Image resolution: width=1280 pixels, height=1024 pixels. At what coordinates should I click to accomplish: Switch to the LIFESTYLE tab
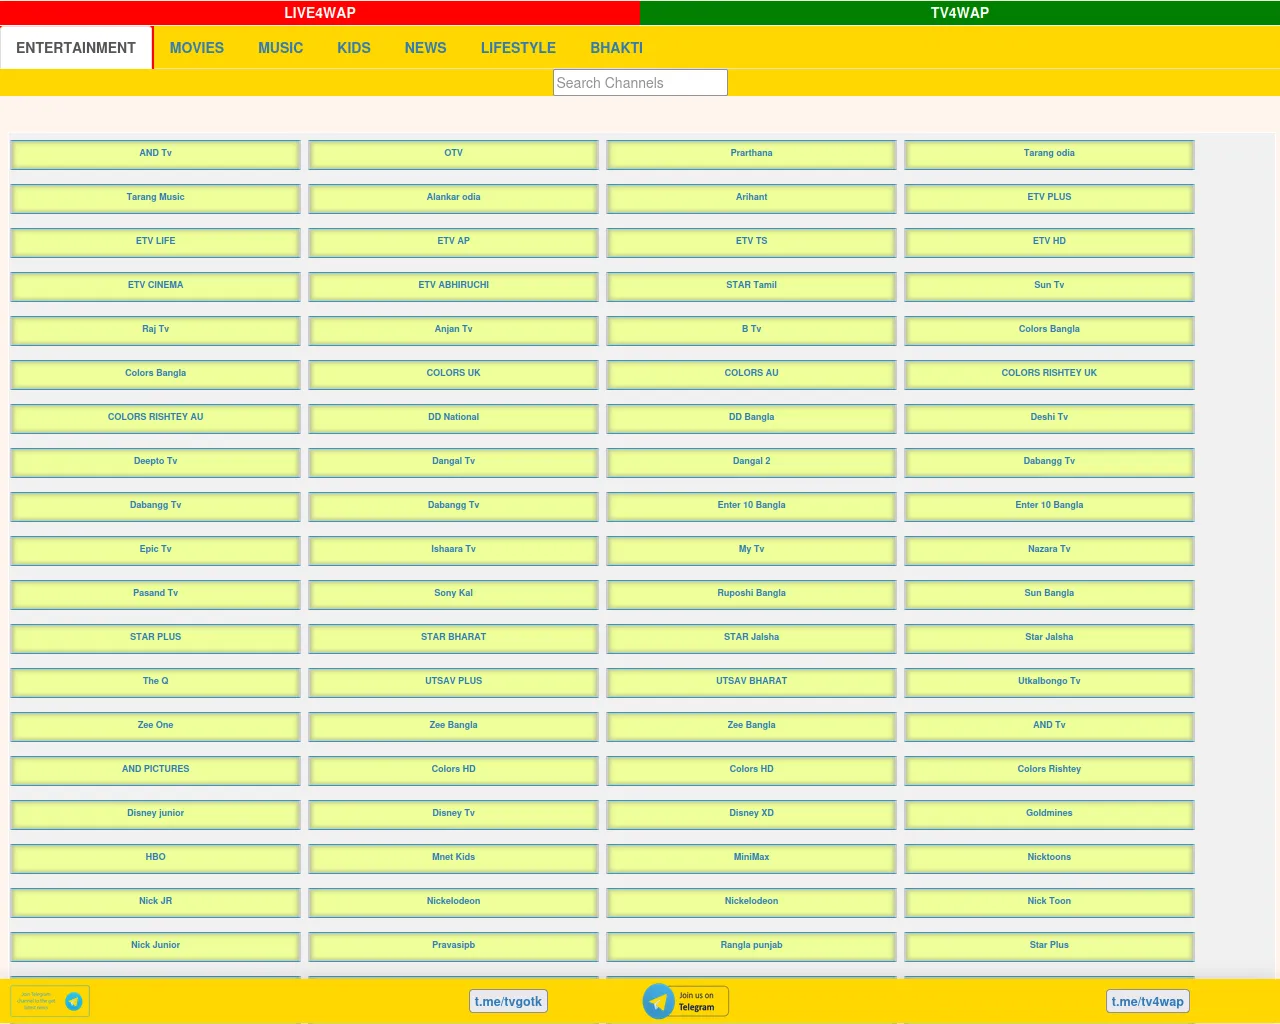tap(518, 48)
